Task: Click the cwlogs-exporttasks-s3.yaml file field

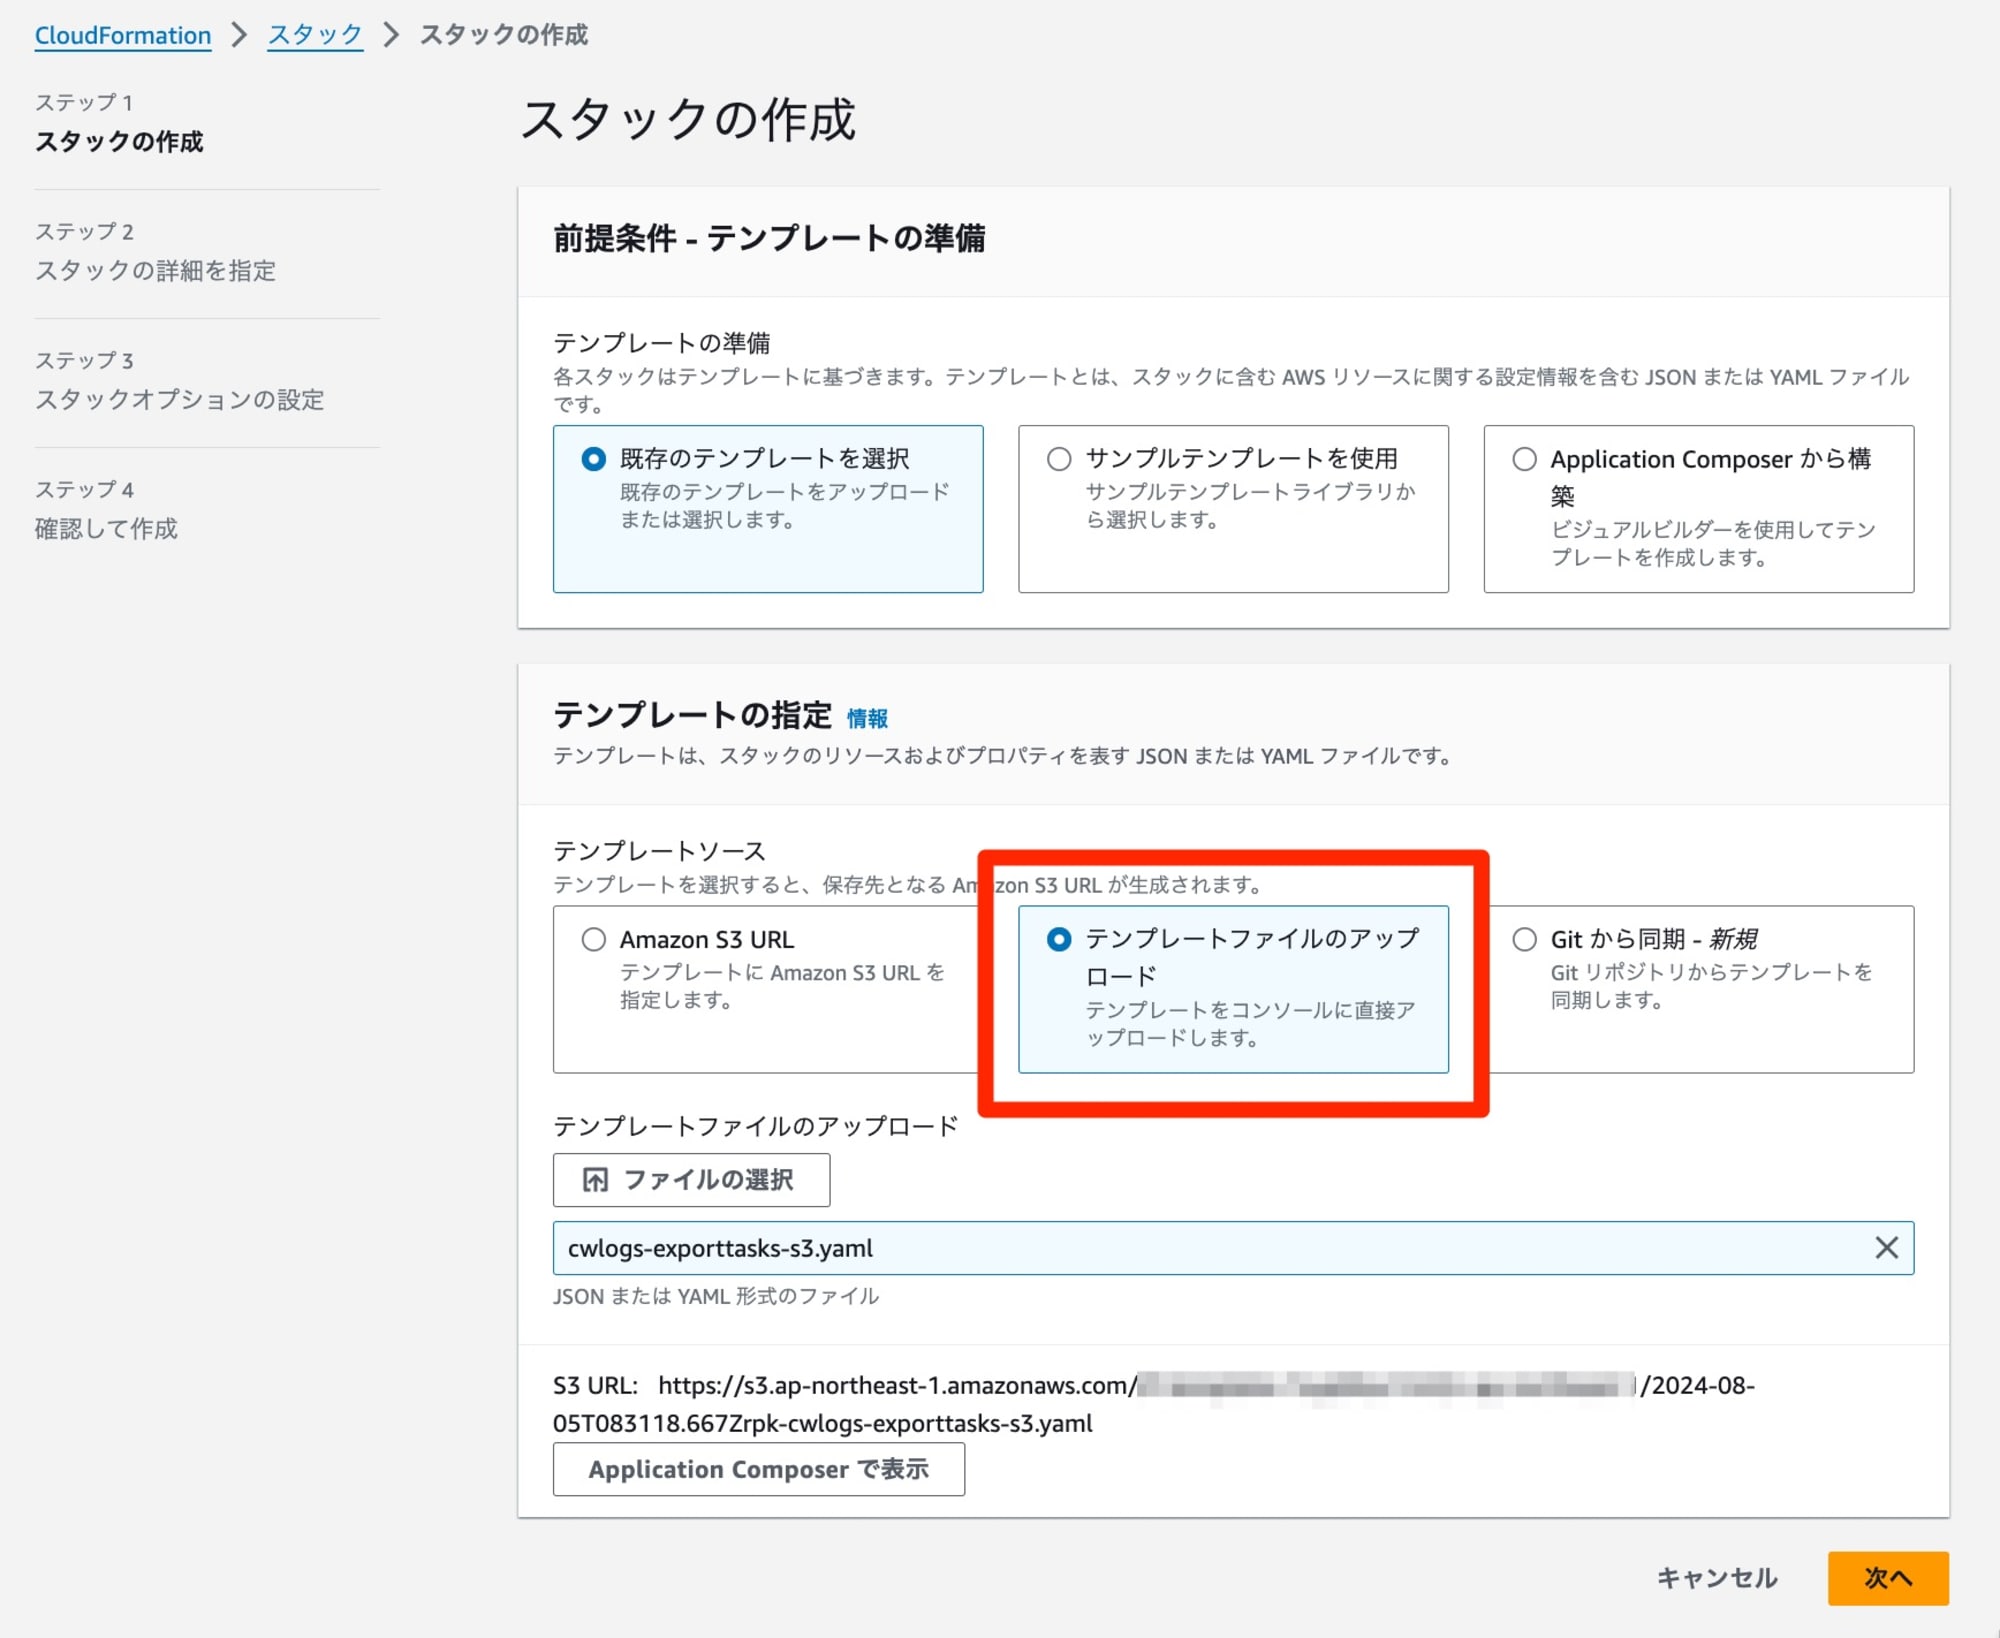Action: [1233, 1248]
